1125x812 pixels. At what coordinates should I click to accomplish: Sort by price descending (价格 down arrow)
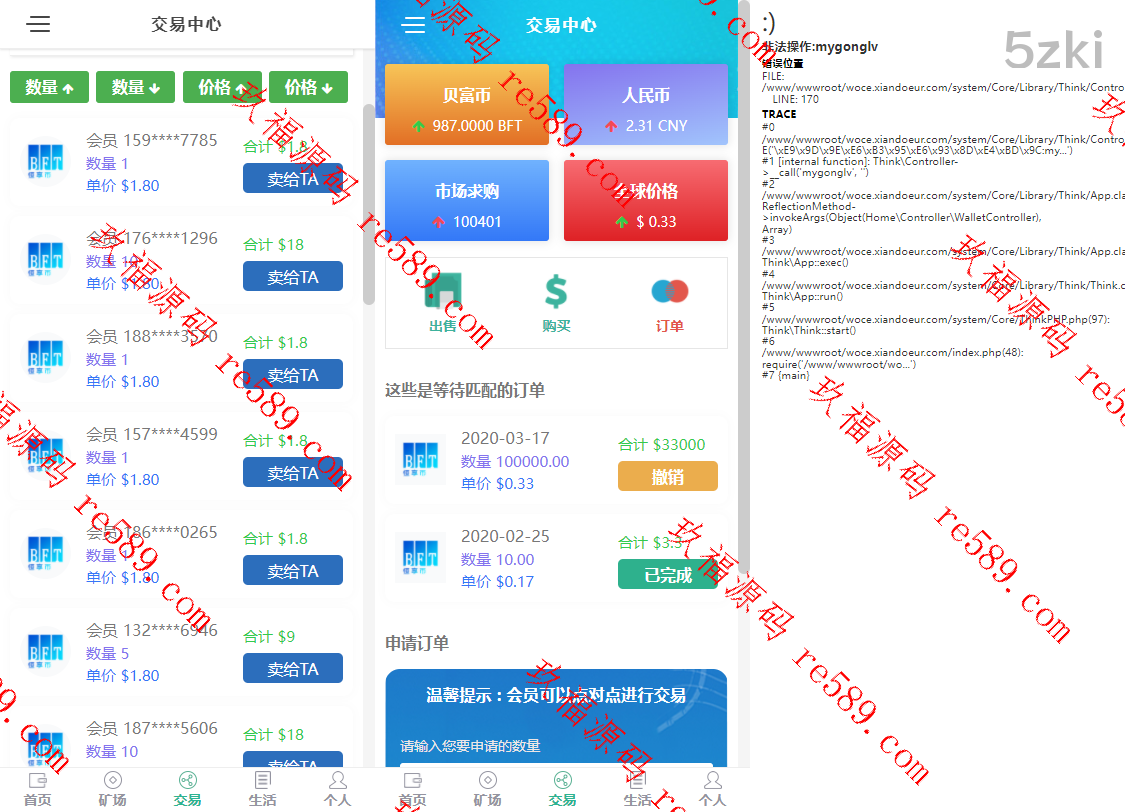coord(309,88)
